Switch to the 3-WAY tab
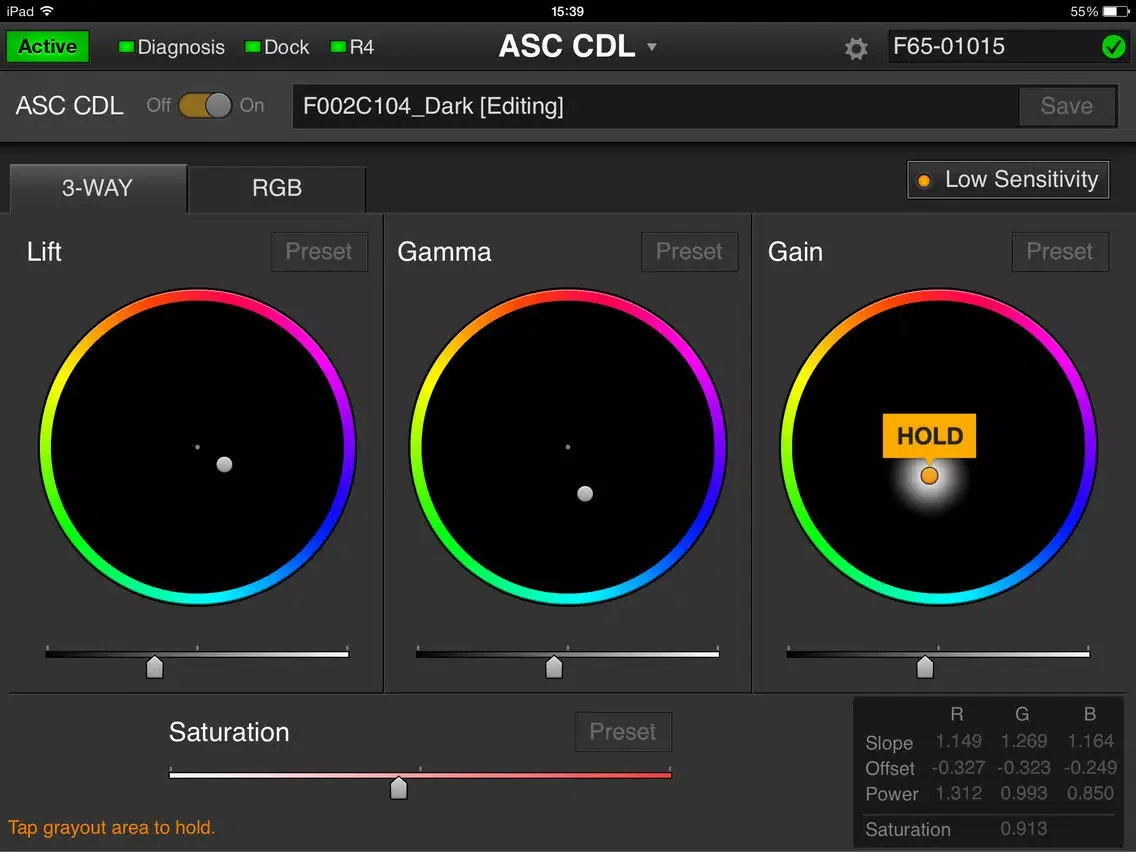 pos(98,188)
